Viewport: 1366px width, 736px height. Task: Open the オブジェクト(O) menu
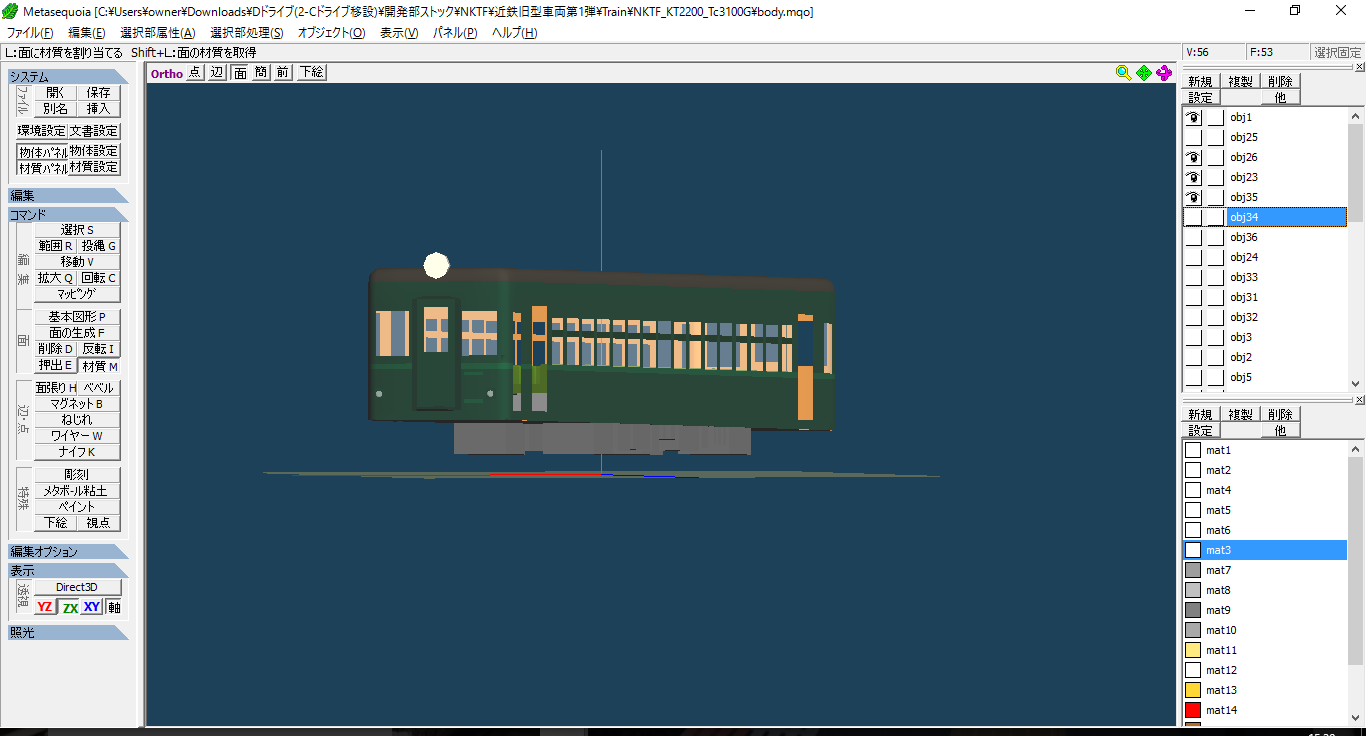tap(332, 33)
